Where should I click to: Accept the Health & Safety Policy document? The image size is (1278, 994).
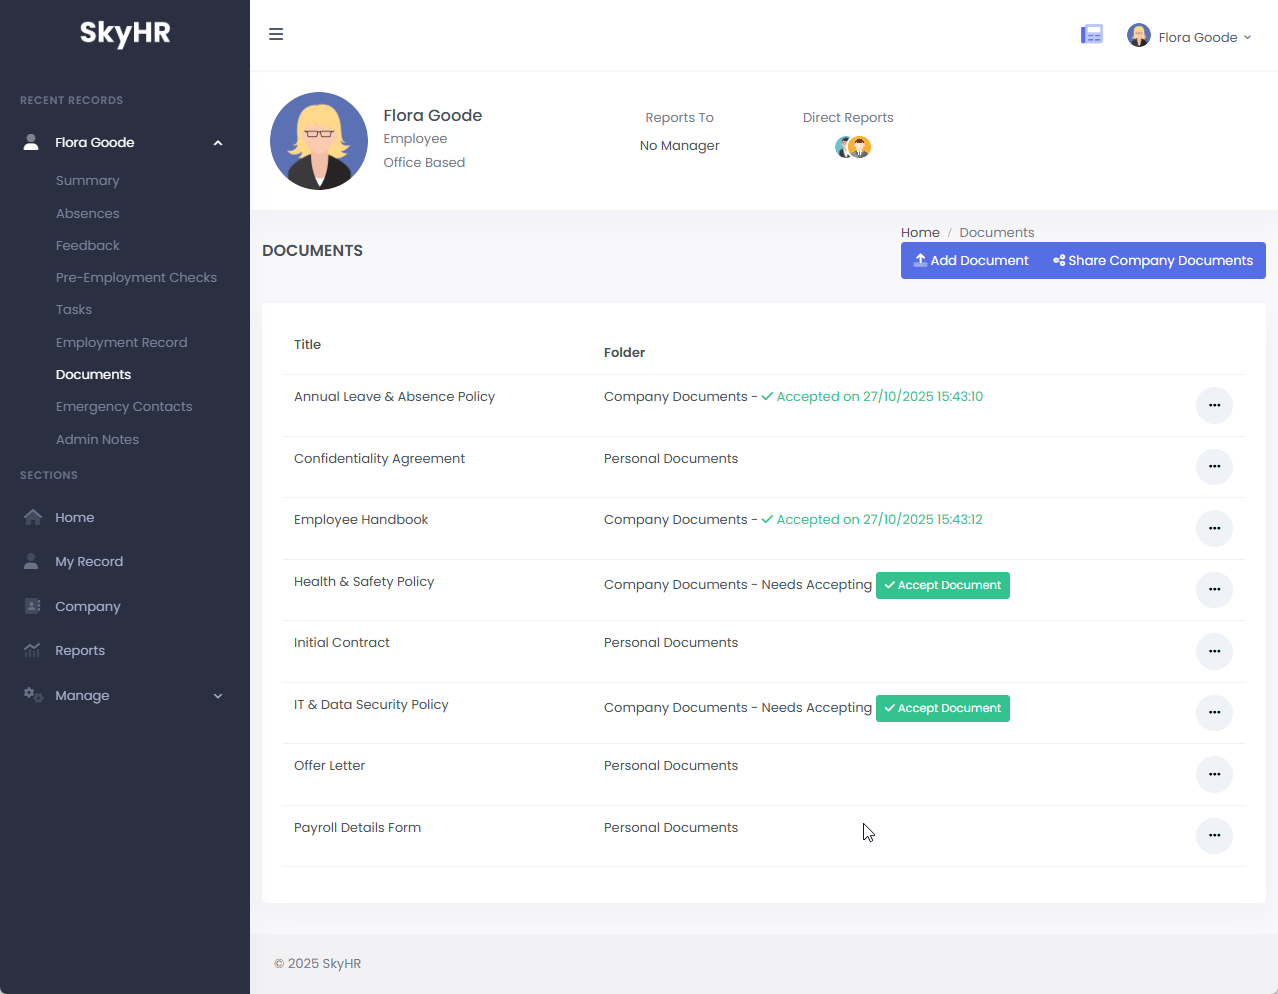click(x=942, y=585)
